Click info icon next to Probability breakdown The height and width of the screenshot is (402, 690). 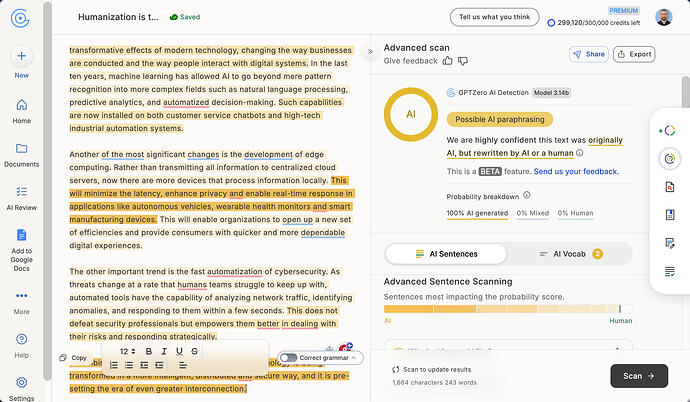(x=527, y=195)
